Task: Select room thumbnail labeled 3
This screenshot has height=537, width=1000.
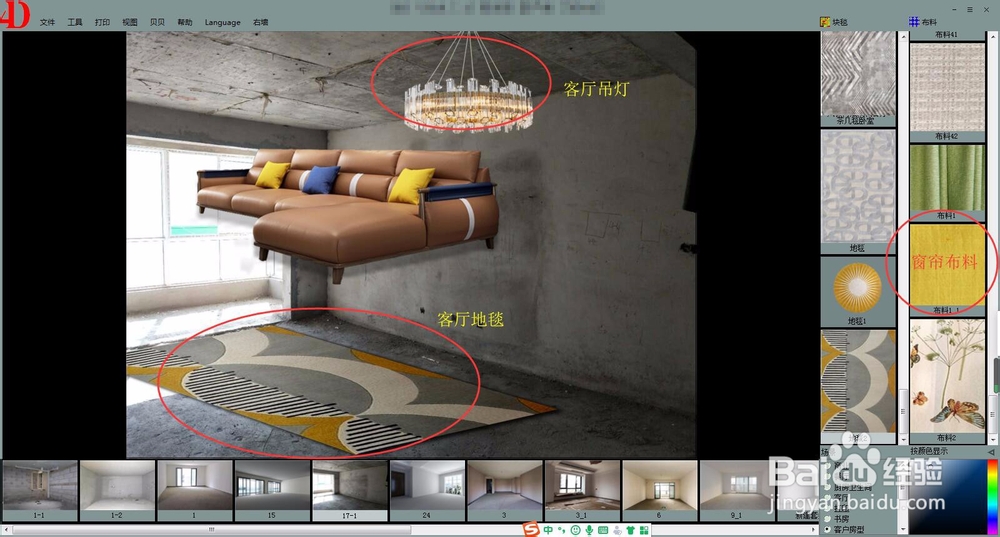Action: [504, 490]
